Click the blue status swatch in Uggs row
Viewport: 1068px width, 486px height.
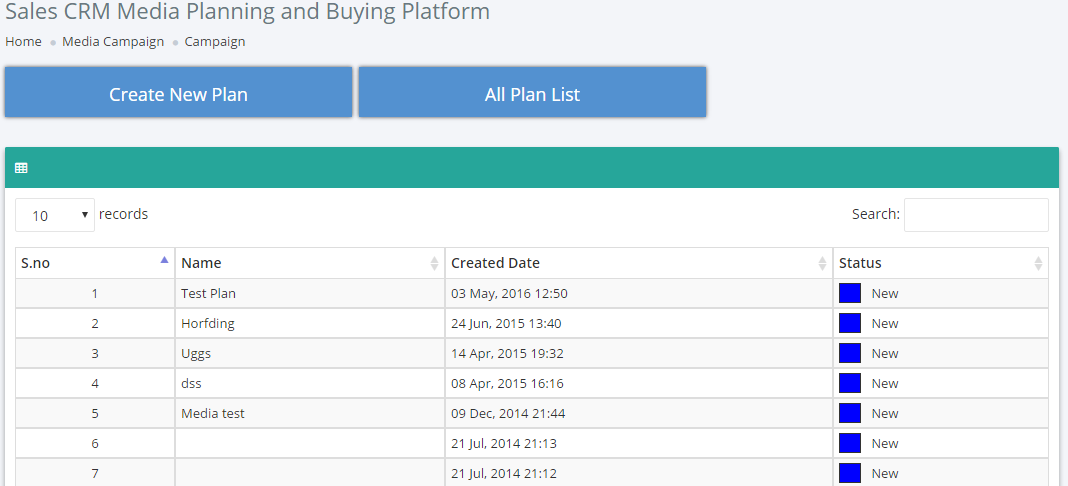850,353
